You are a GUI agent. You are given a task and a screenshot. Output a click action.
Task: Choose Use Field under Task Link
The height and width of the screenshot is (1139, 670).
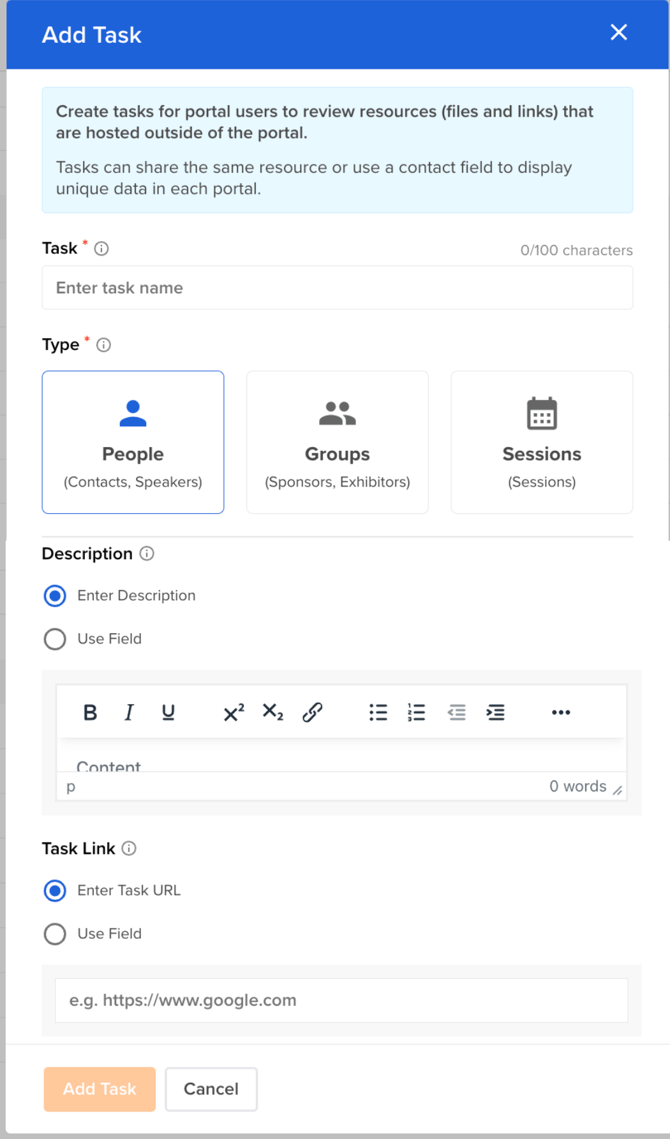click(x=55, y=934)
